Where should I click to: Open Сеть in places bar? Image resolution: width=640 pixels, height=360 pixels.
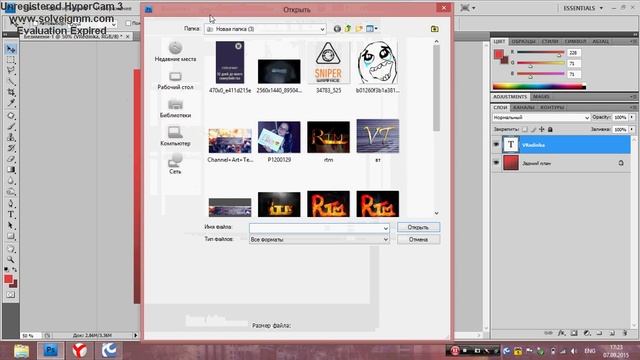175,164
